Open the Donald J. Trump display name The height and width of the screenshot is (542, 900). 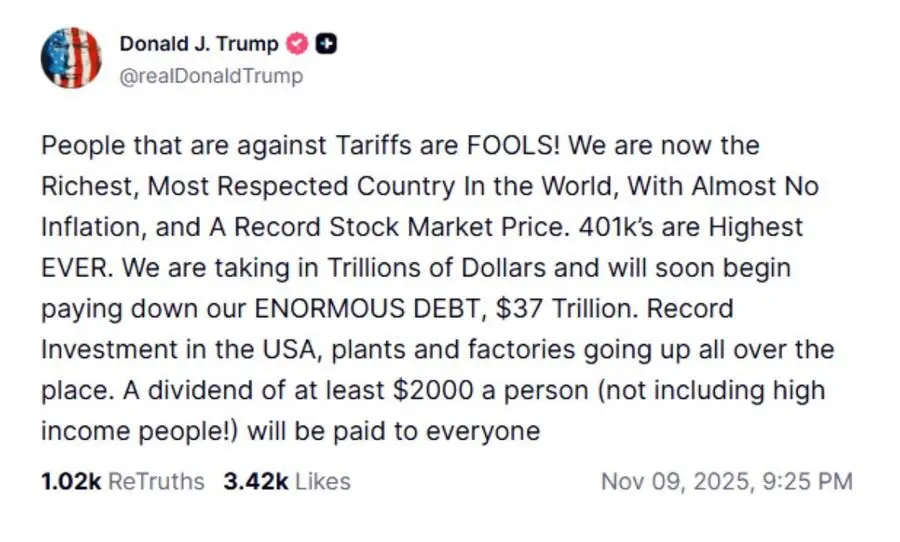tap(199, 44)
